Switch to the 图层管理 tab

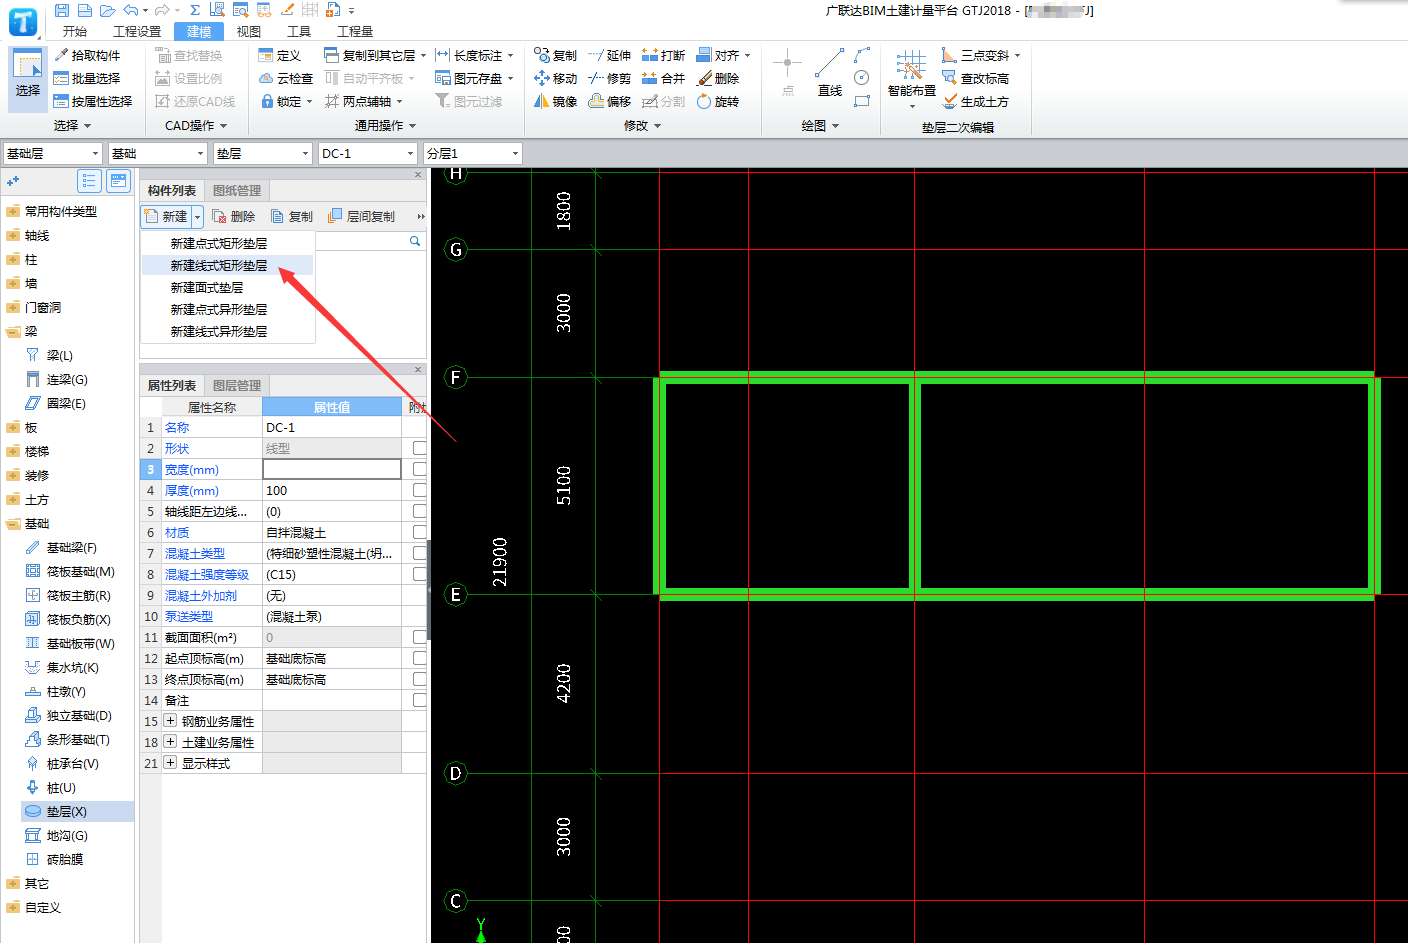click(237, 385)
